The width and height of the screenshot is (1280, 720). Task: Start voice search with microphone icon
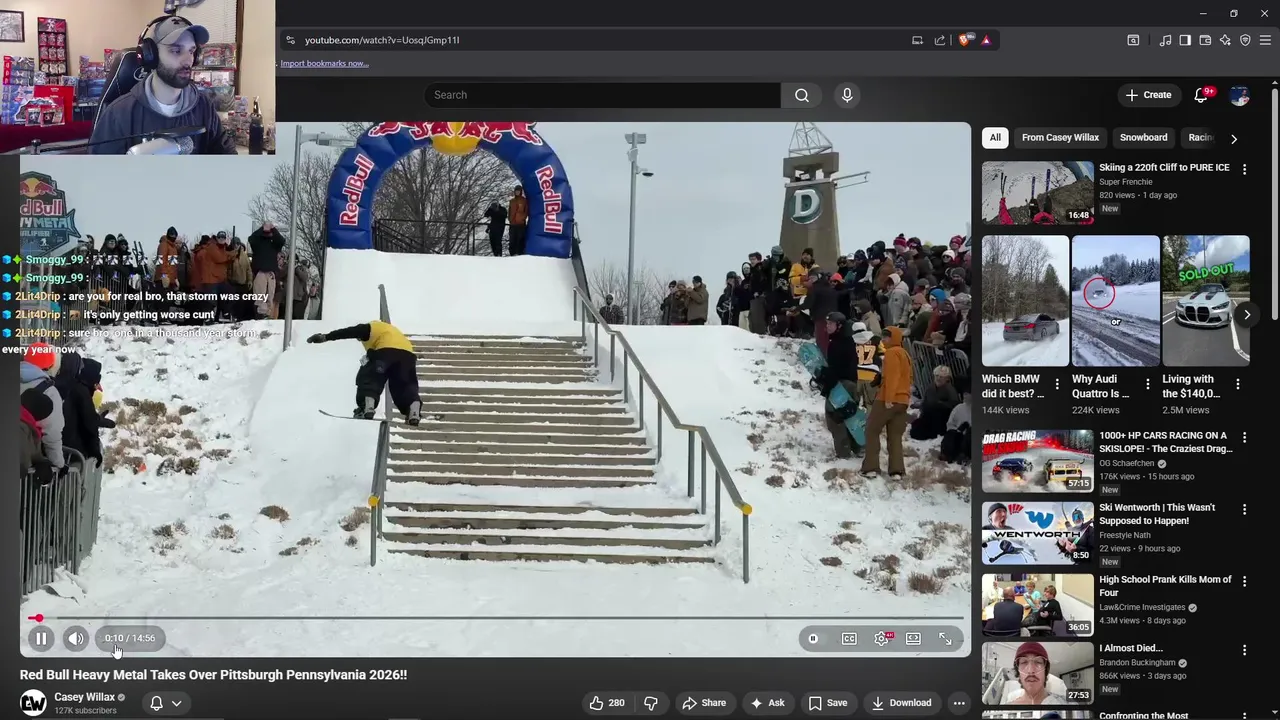847,95
